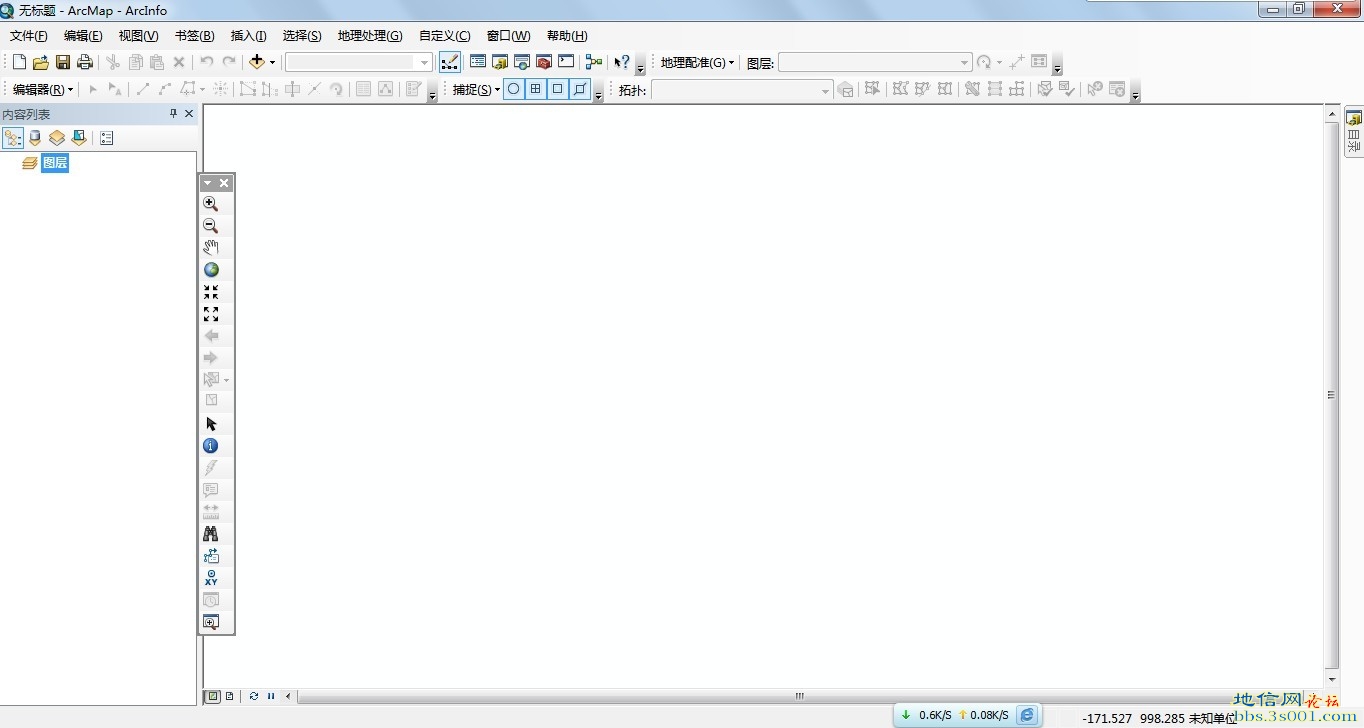Click Fixed Zoom Out outward arrows icon
The width and height of the screenshot is (1364, 728).
(211, 313)
